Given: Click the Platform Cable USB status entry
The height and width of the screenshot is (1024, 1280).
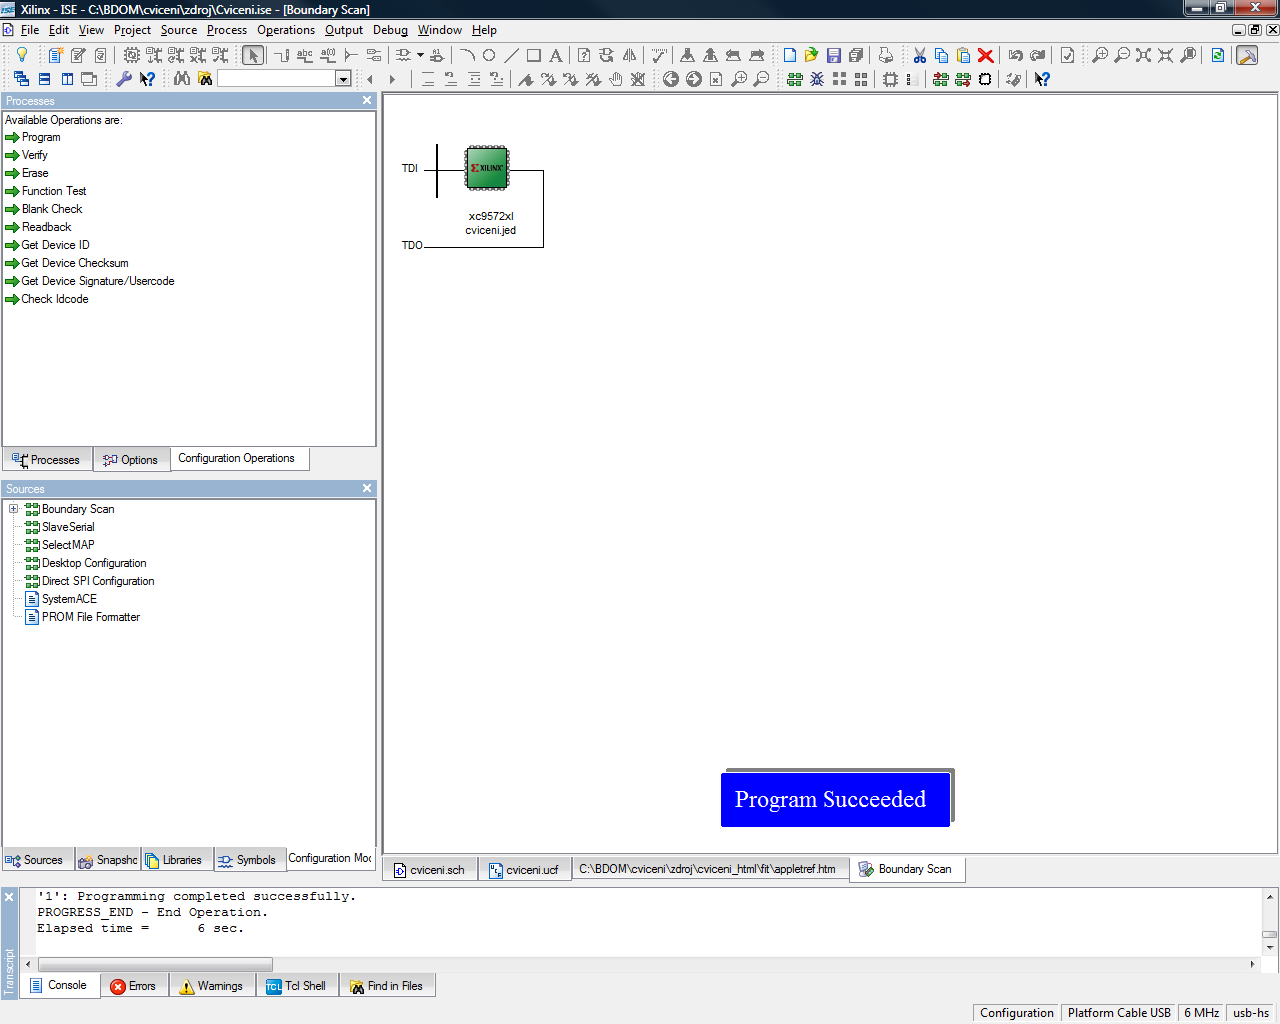Looking at the screenshot, I should point(1119,1013).
